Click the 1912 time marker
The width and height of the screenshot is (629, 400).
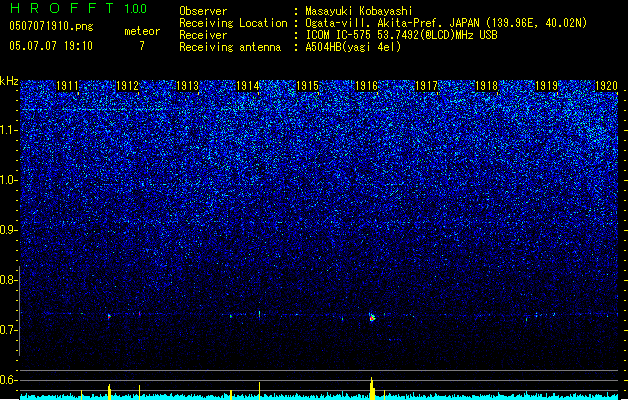(x=127, y=86)
